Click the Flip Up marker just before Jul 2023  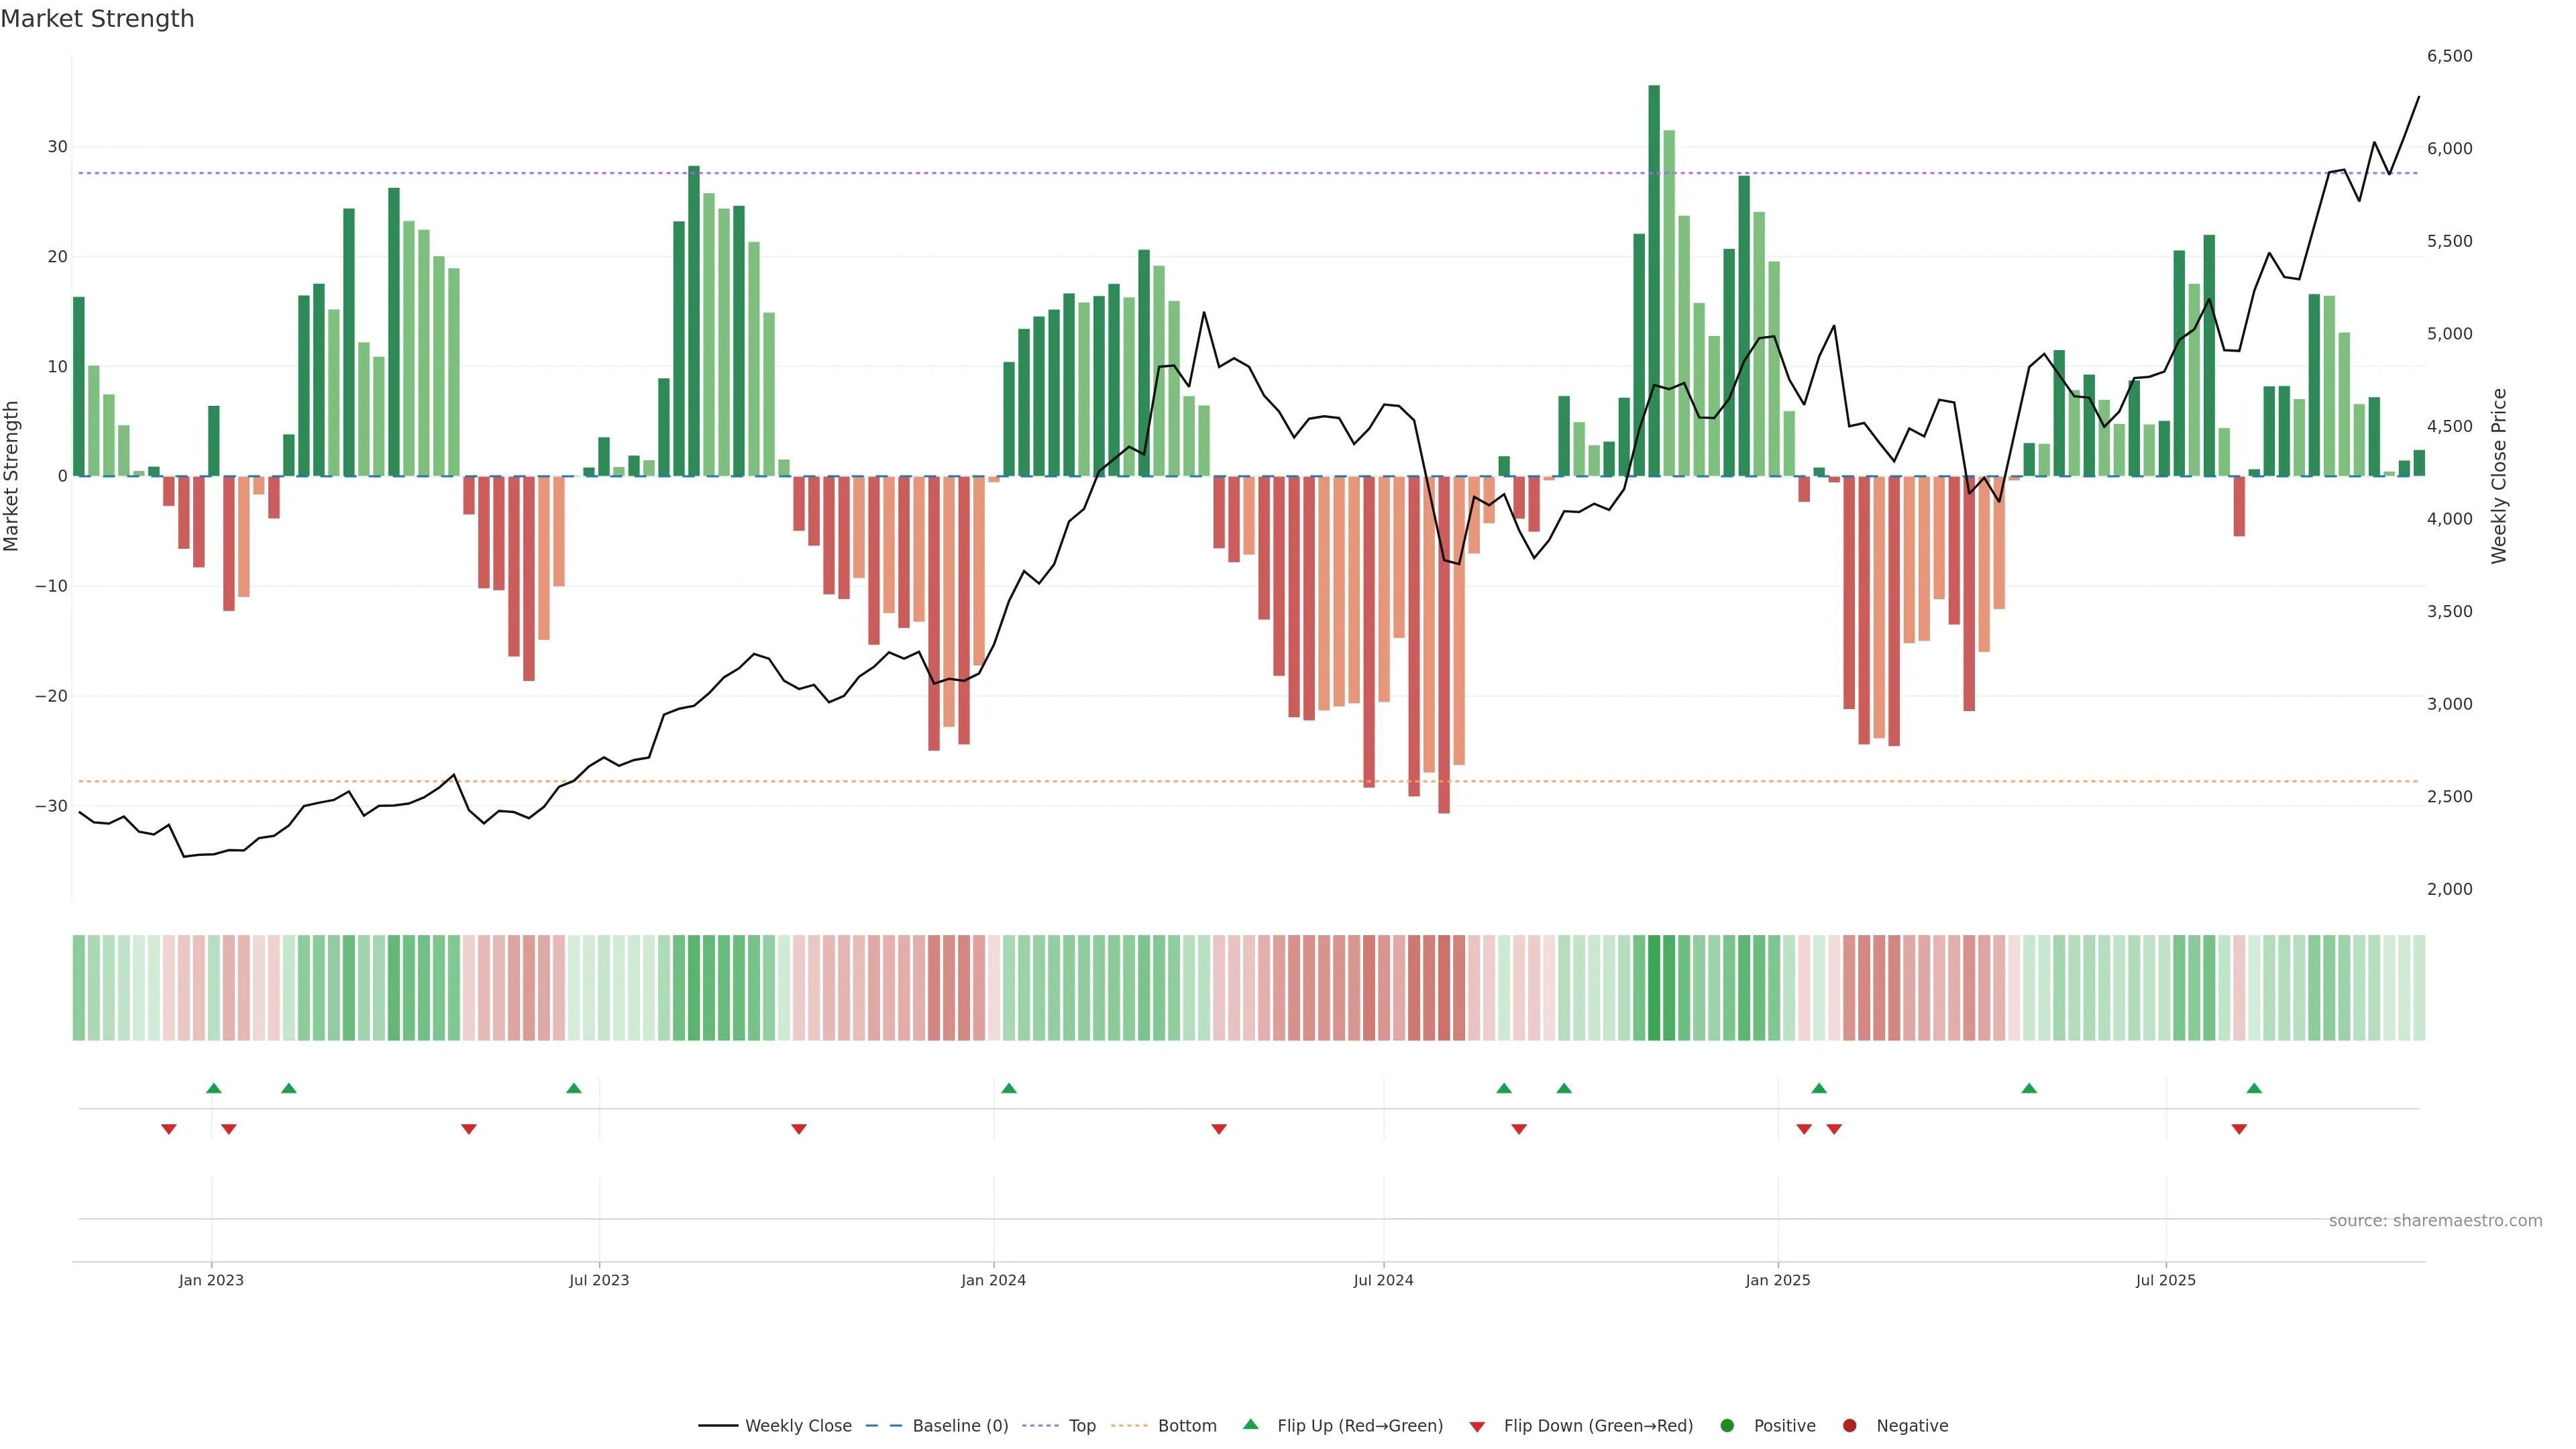574,1088
